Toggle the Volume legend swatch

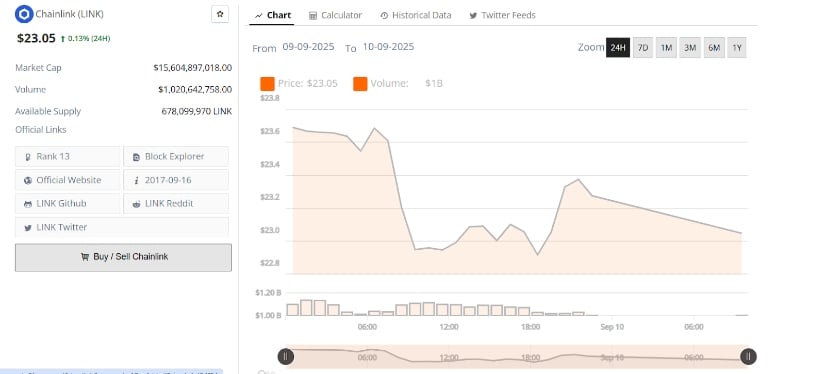360,84
